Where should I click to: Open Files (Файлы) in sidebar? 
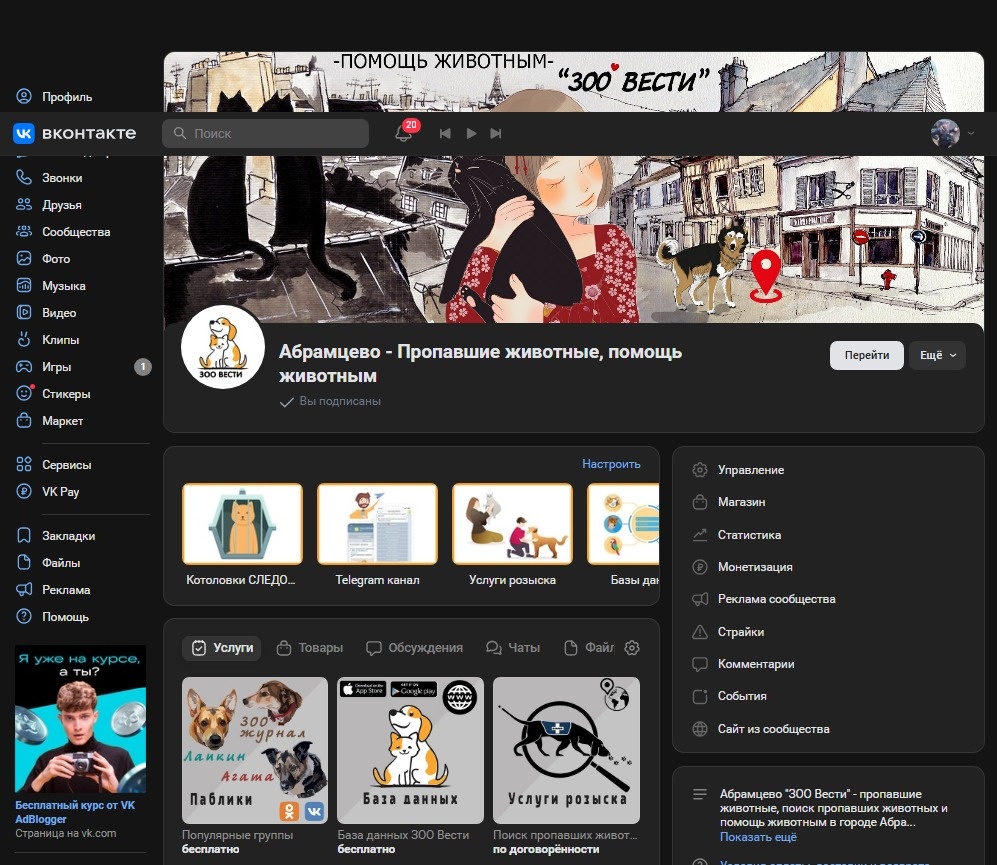48,562
